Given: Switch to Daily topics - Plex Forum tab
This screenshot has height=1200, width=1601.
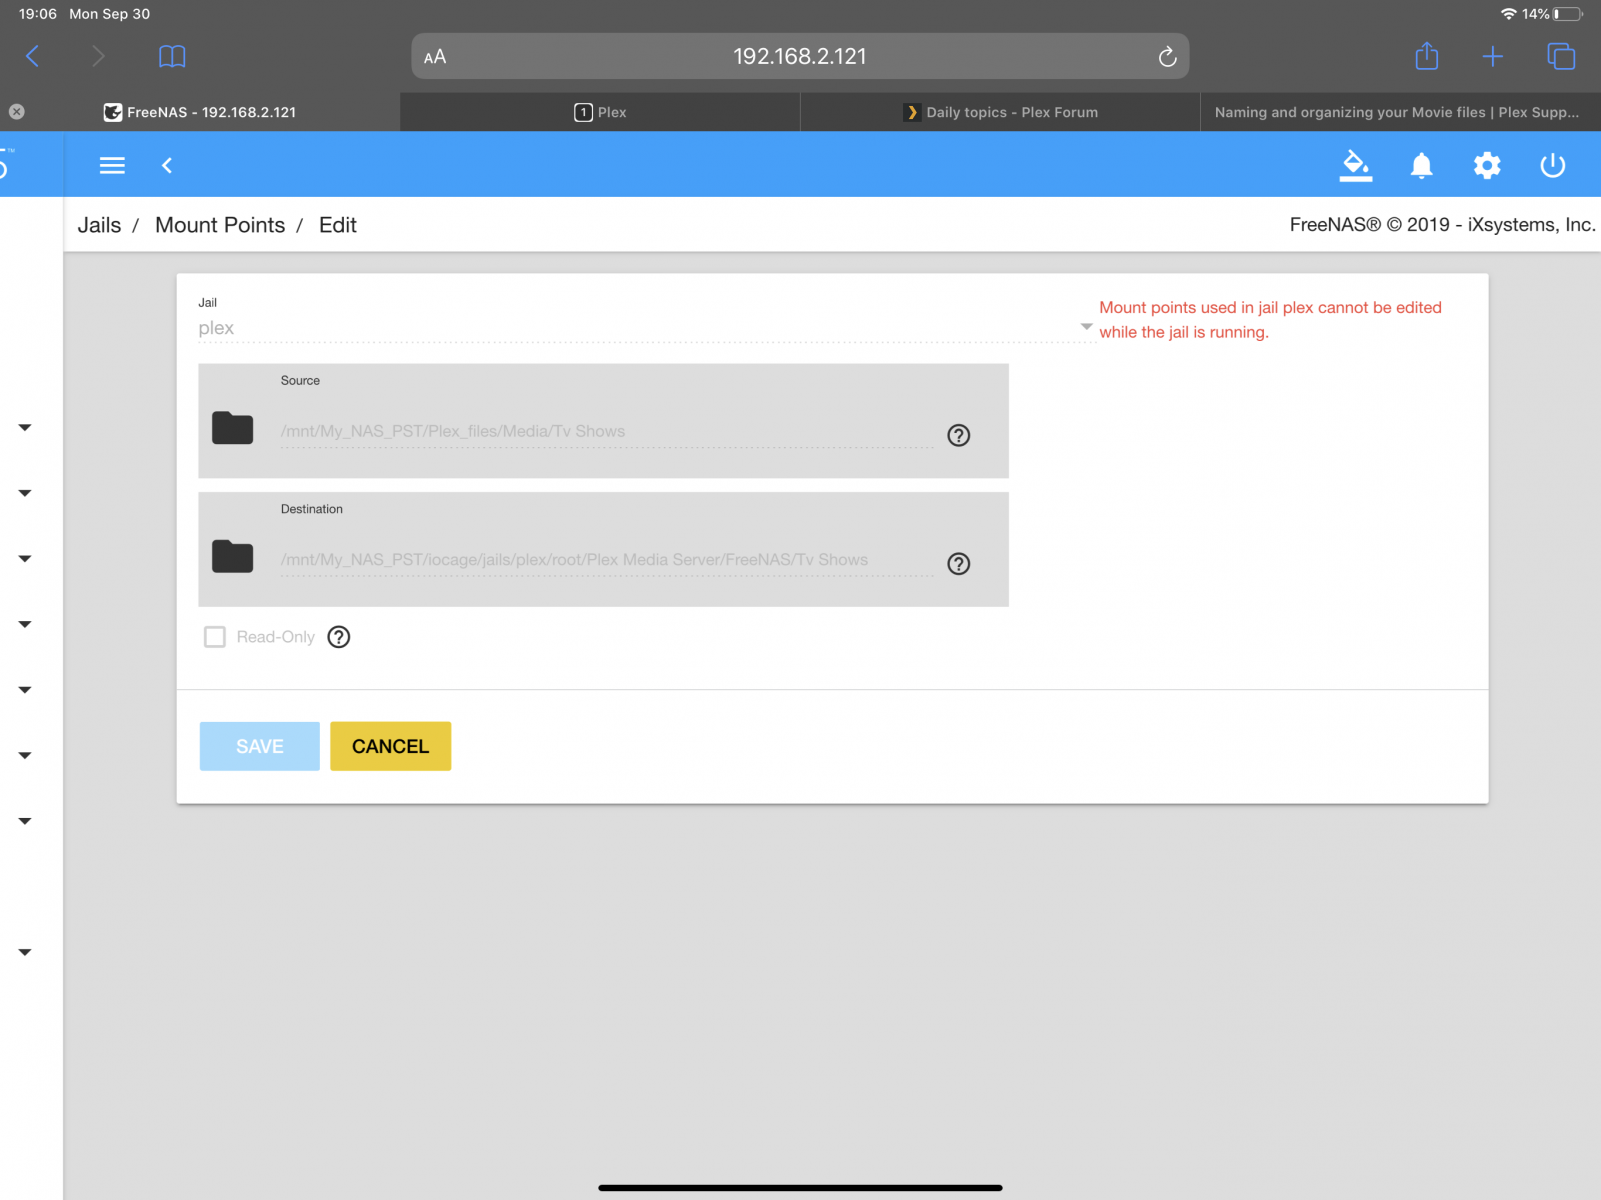Looking at the screenshot, I should [x=1000, y=112].
